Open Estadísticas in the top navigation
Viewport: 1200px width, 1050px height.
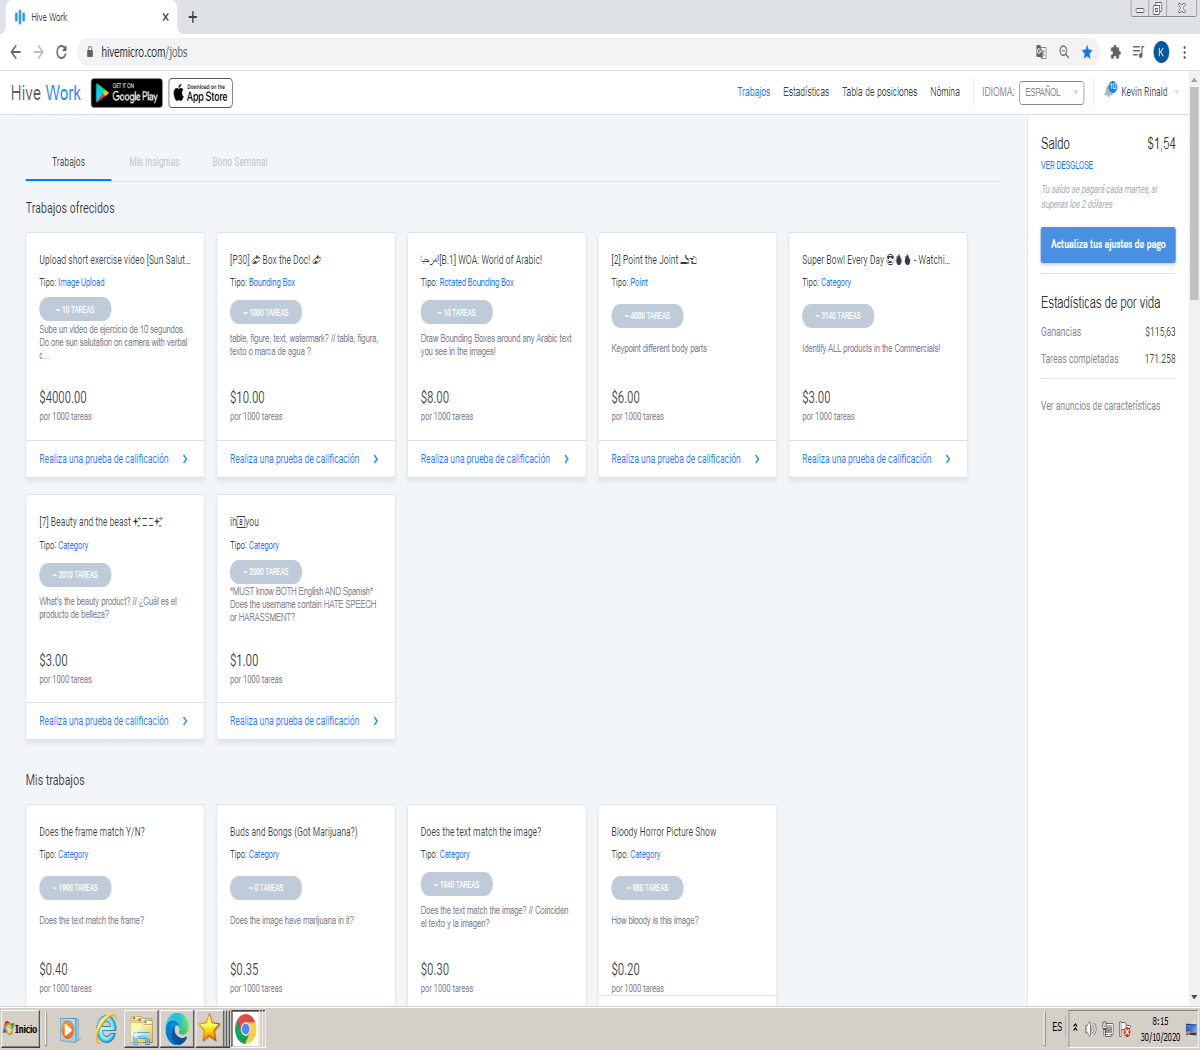[806, 92]
